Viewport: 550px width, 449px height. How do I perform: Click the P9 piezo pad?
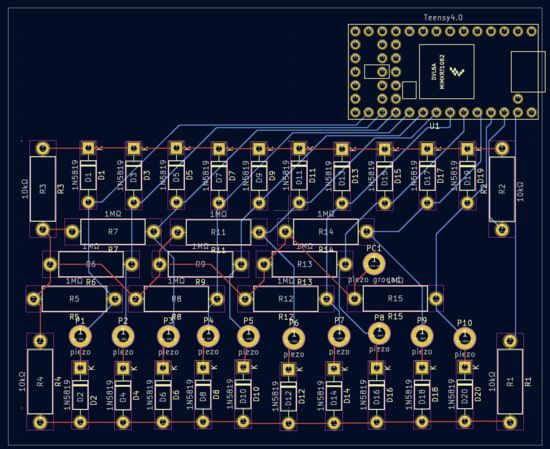[422, 336]
